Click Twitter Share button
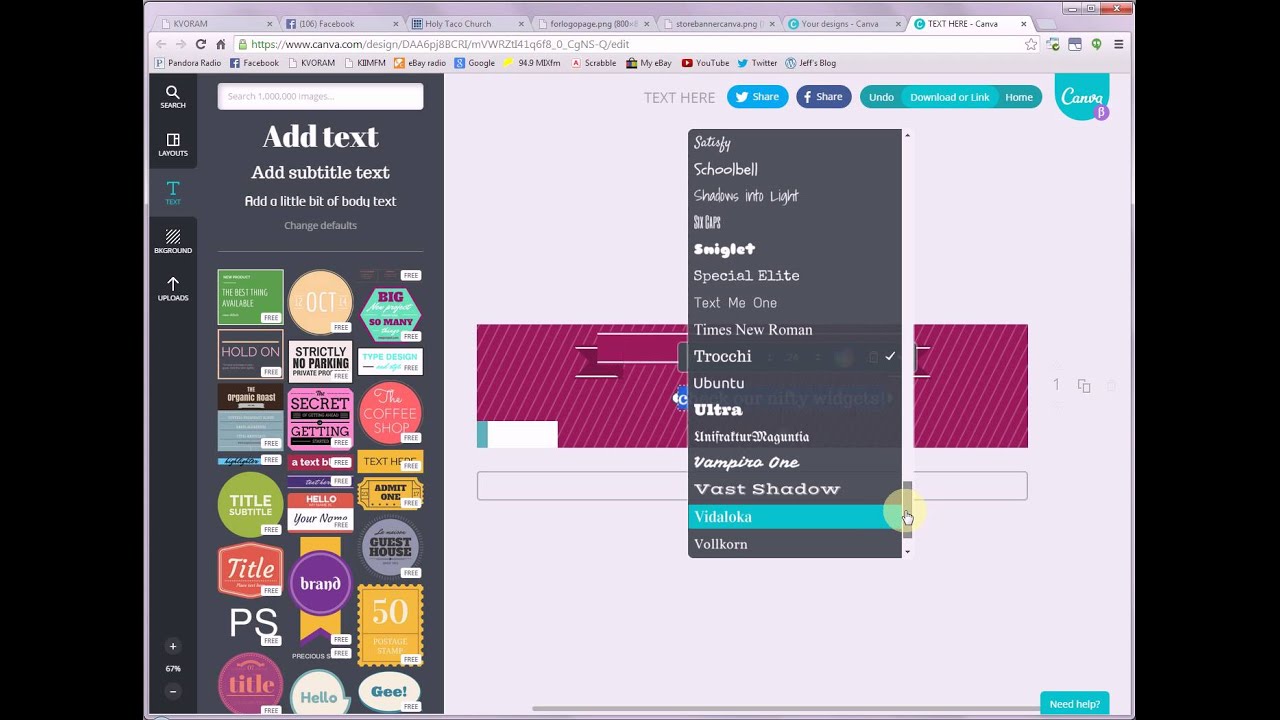This screenshot has width=1280, height=720. point(757,97)
